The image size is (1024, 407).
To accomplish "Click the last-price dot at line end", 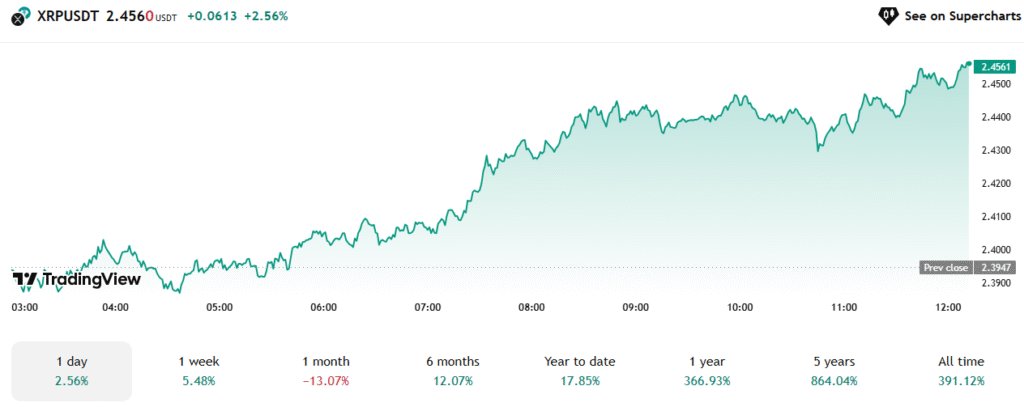I will click(968, 63).
